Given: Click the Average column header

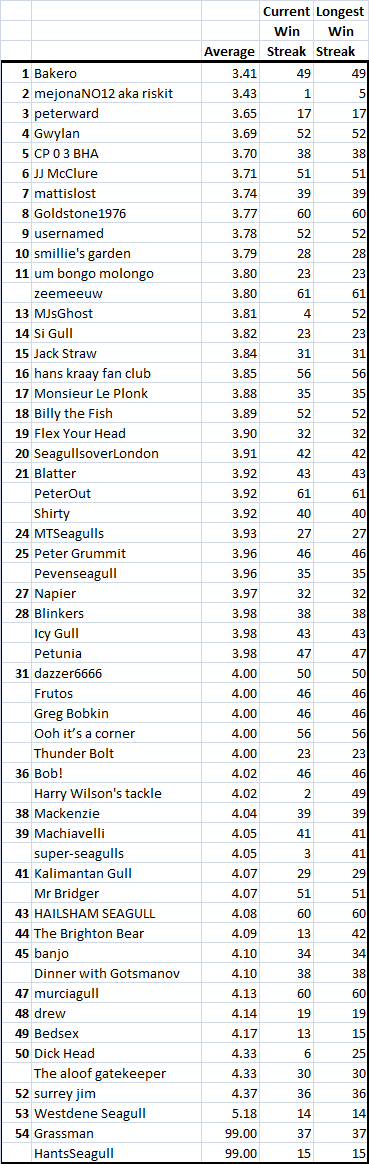Looking at the screenshot, I should [230, 51].
